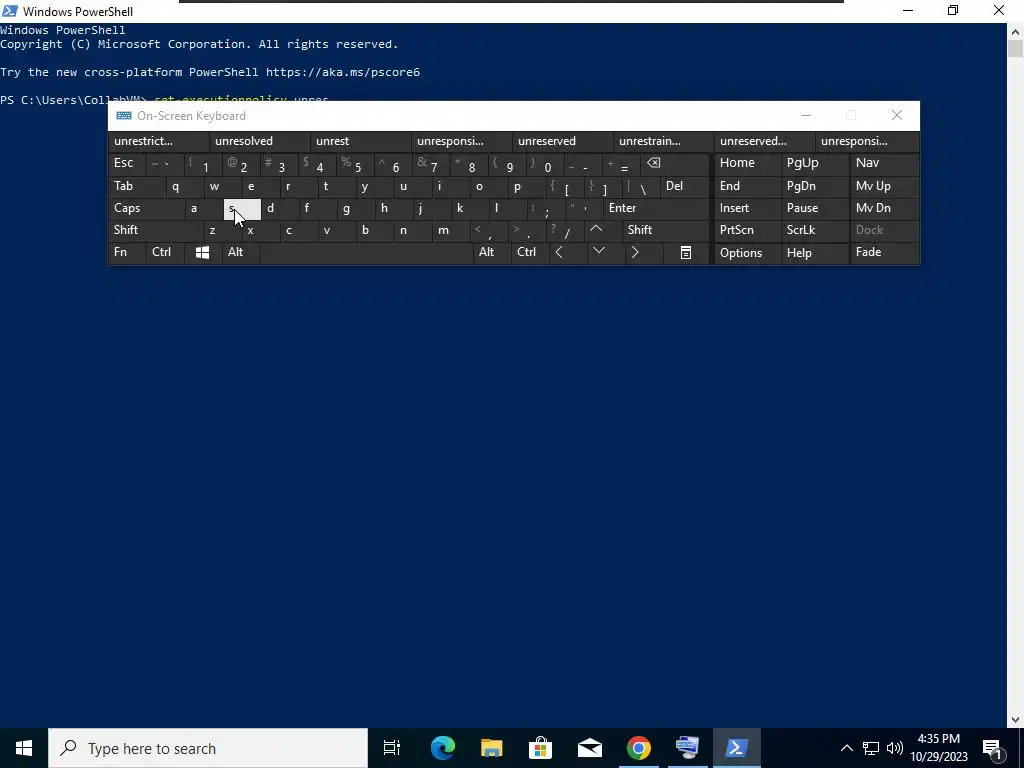The width and height of the screenshot is (1024, 768).
Task: Close the On-Screen Keyboard window
Action: pos(897,116)
